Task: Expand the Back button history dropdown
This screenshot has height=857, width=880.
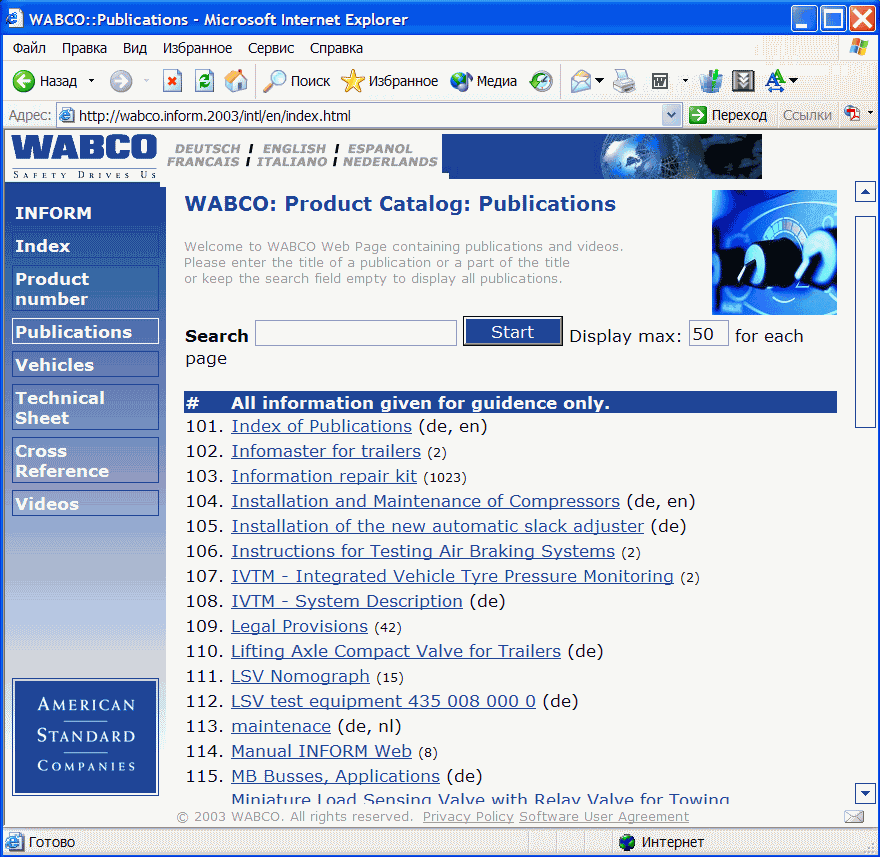Action: (x=91, y=81)
